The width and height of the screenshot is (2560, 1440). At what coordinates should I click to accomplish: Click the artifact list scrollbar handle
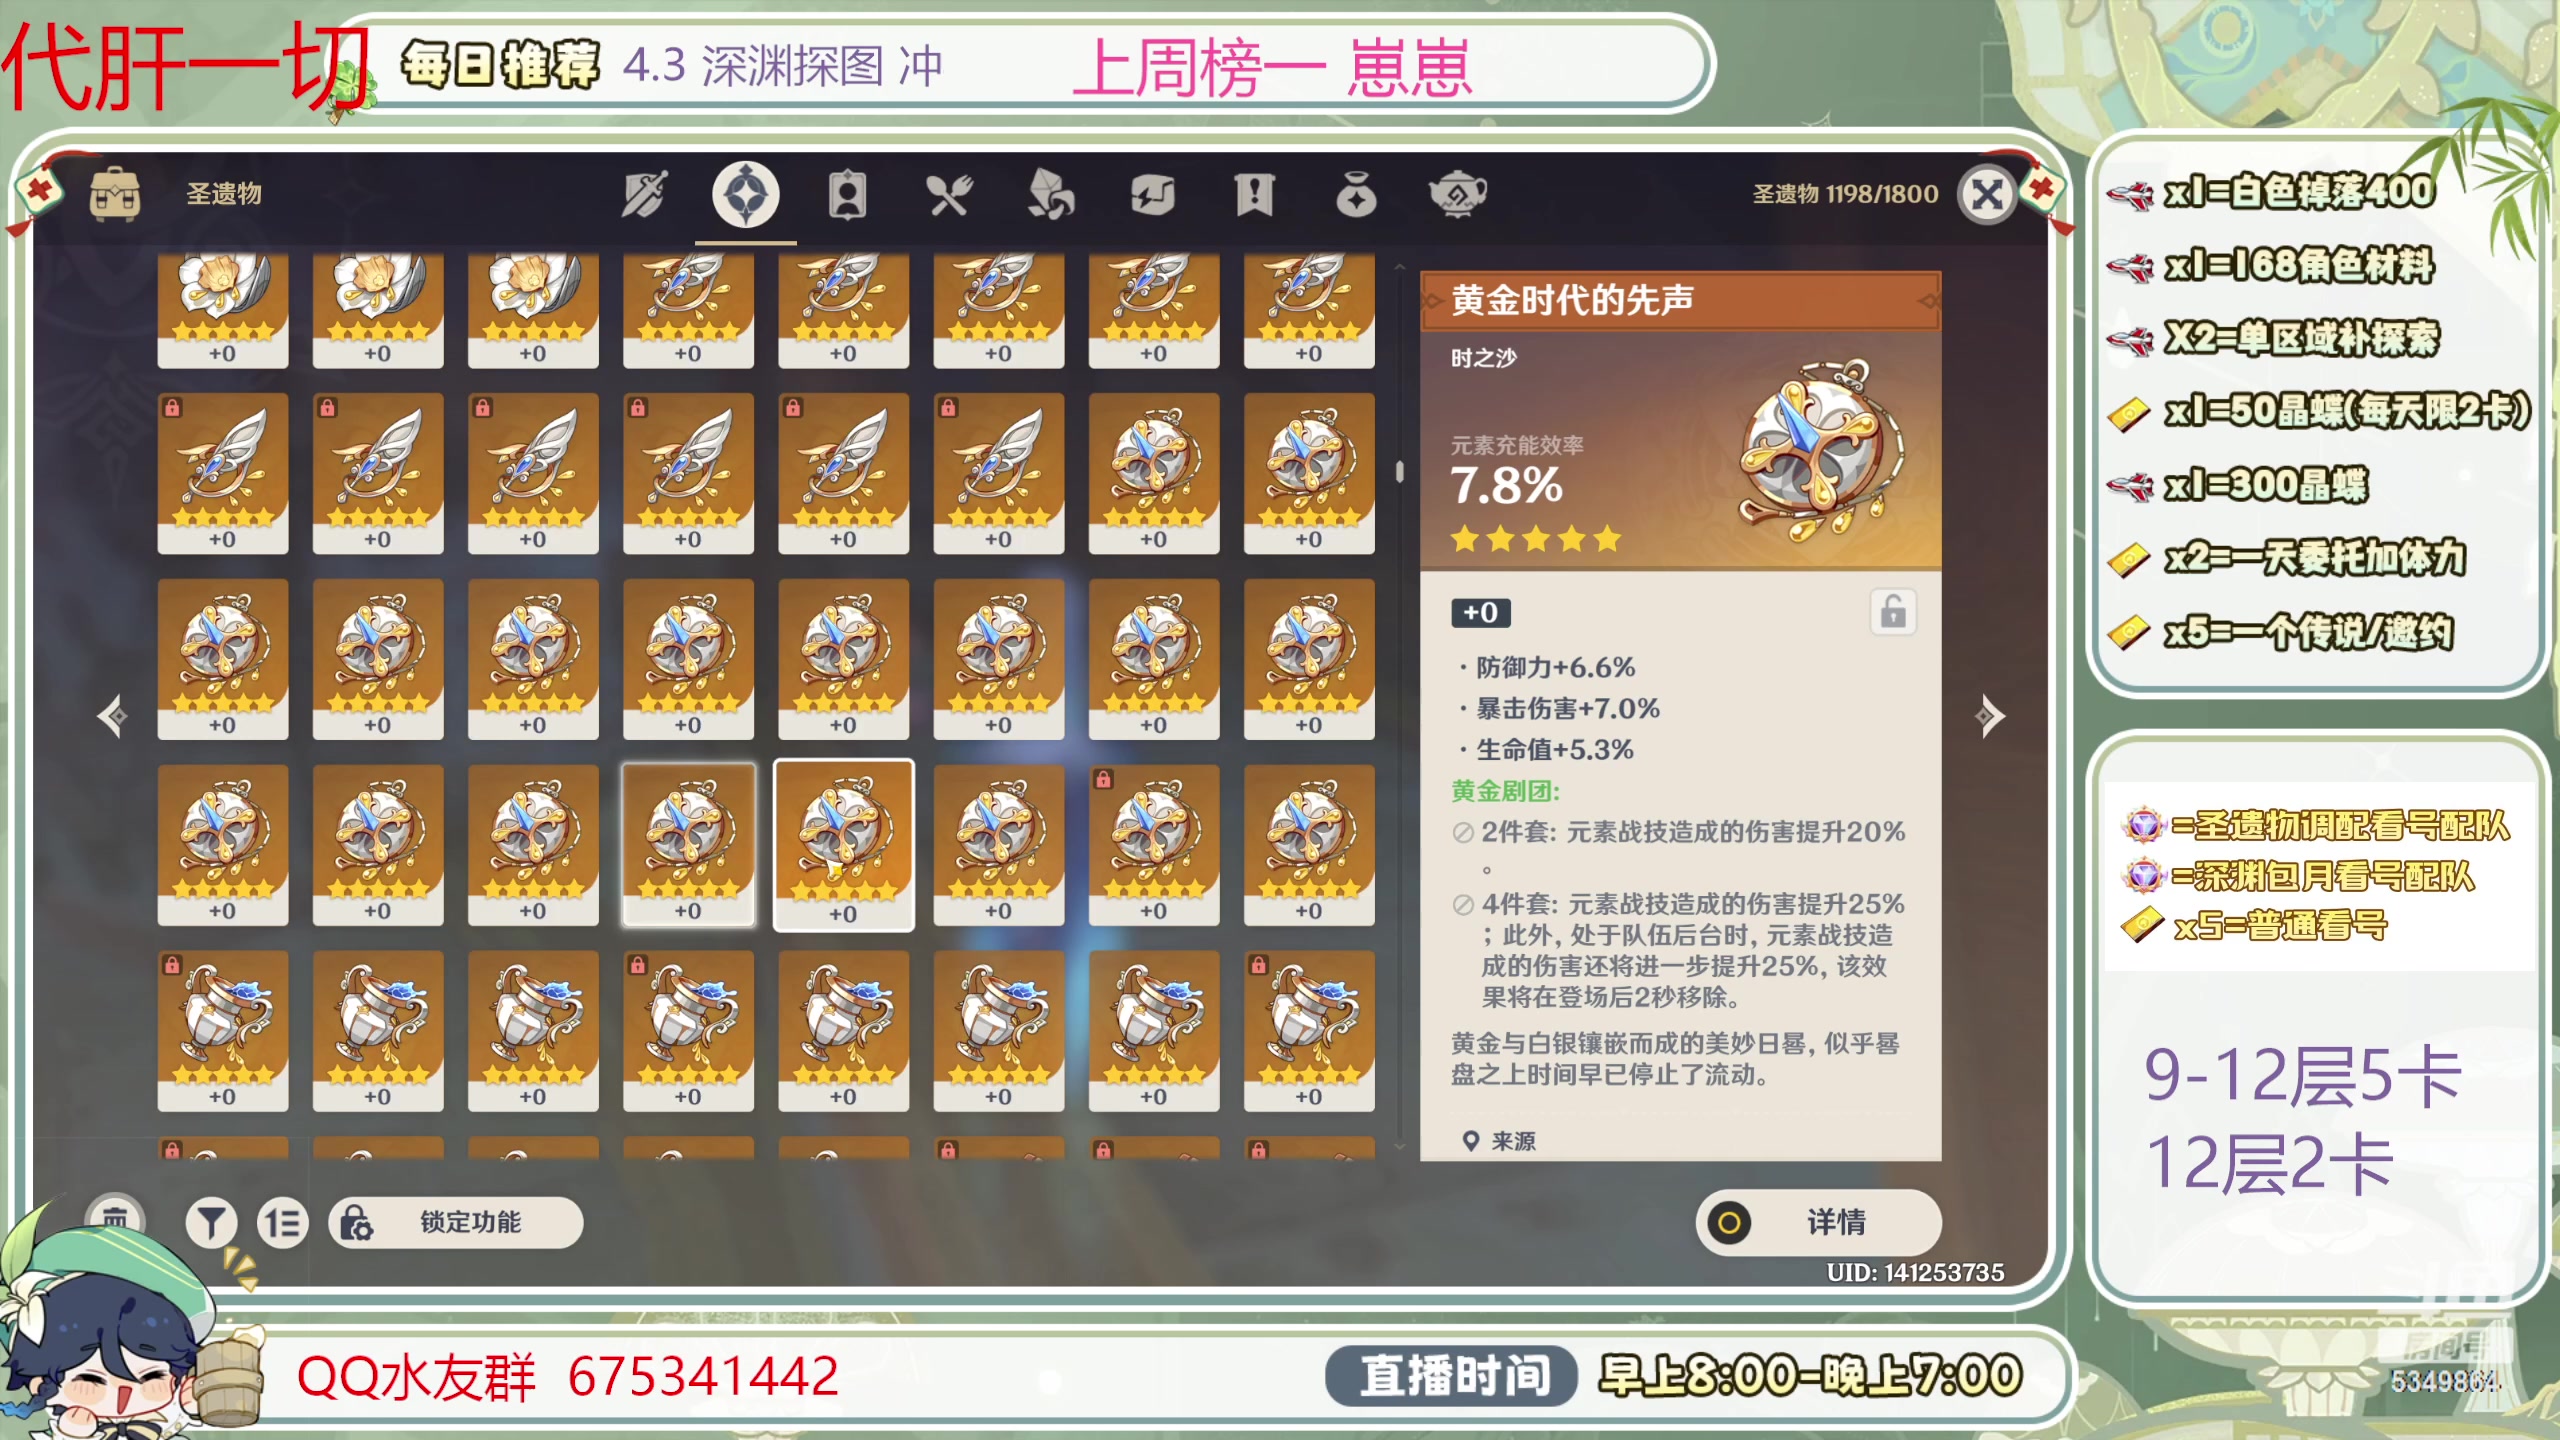click(x=1399, y=471)
